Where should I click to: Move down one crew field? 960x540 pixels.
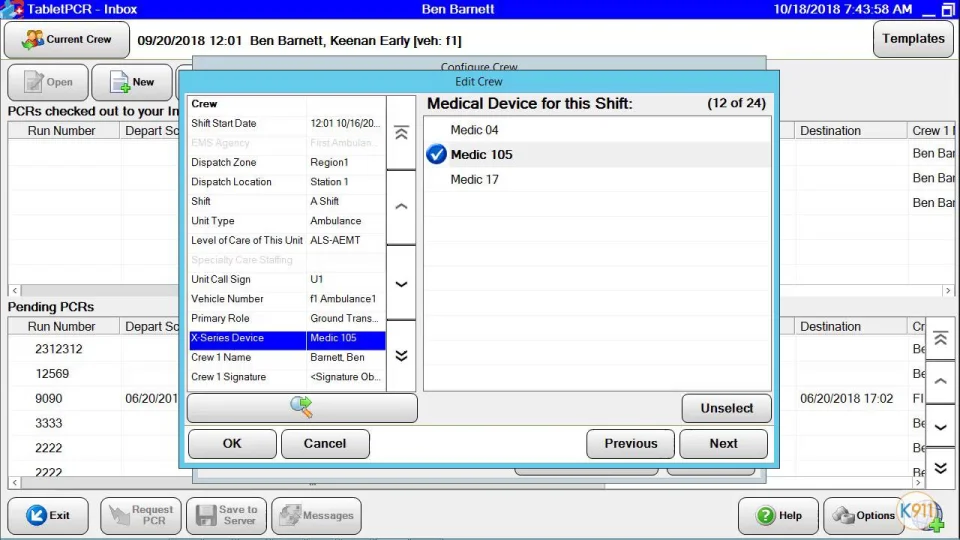click(x=401, y=283)
